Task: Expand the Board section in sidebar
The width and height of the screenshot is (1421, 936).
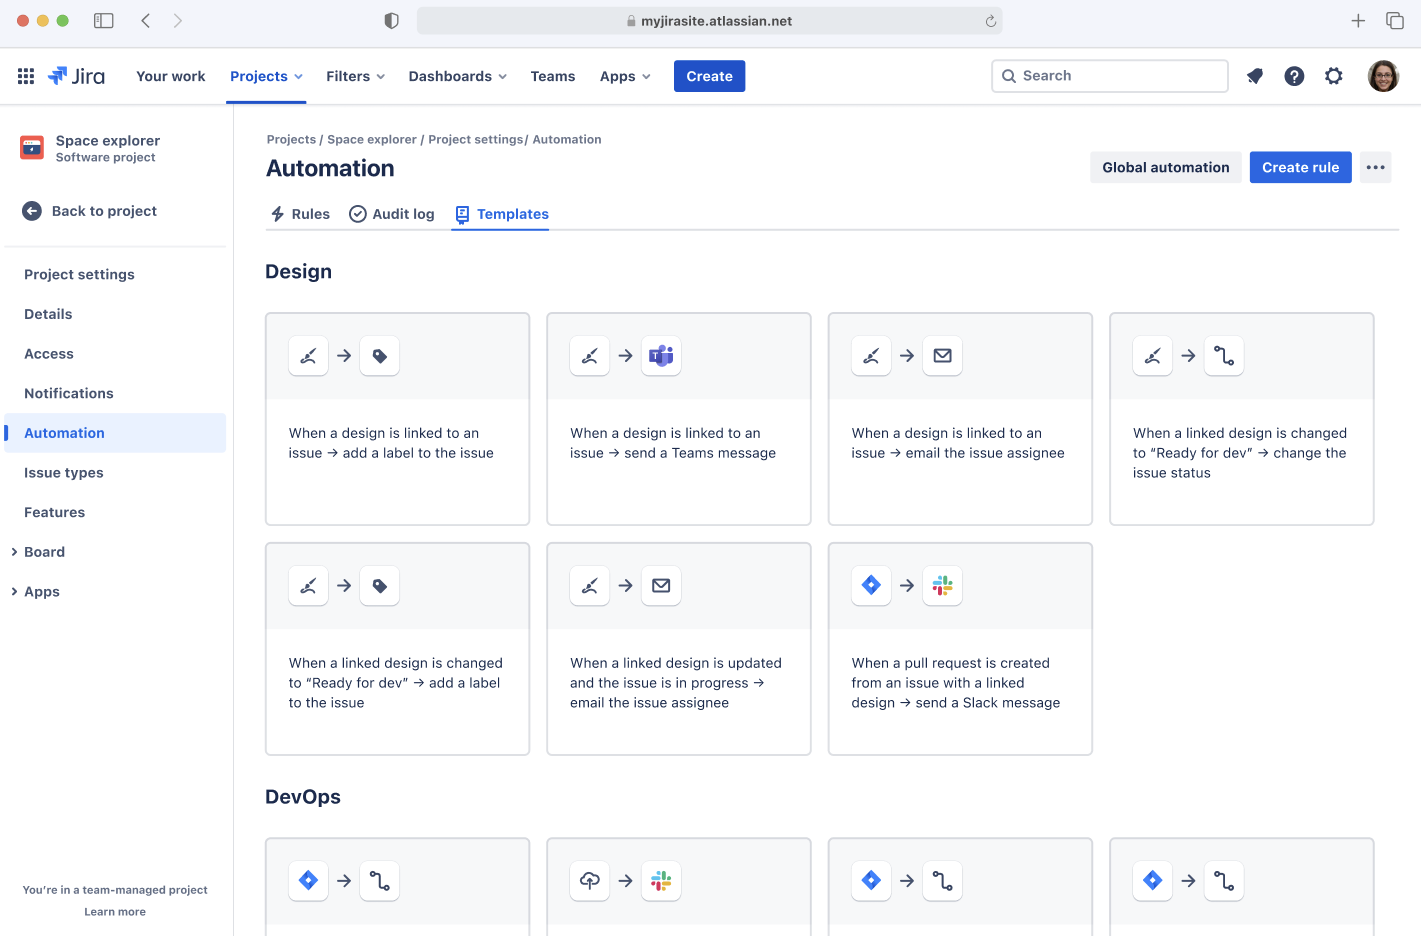Action: tap(44, 551)
